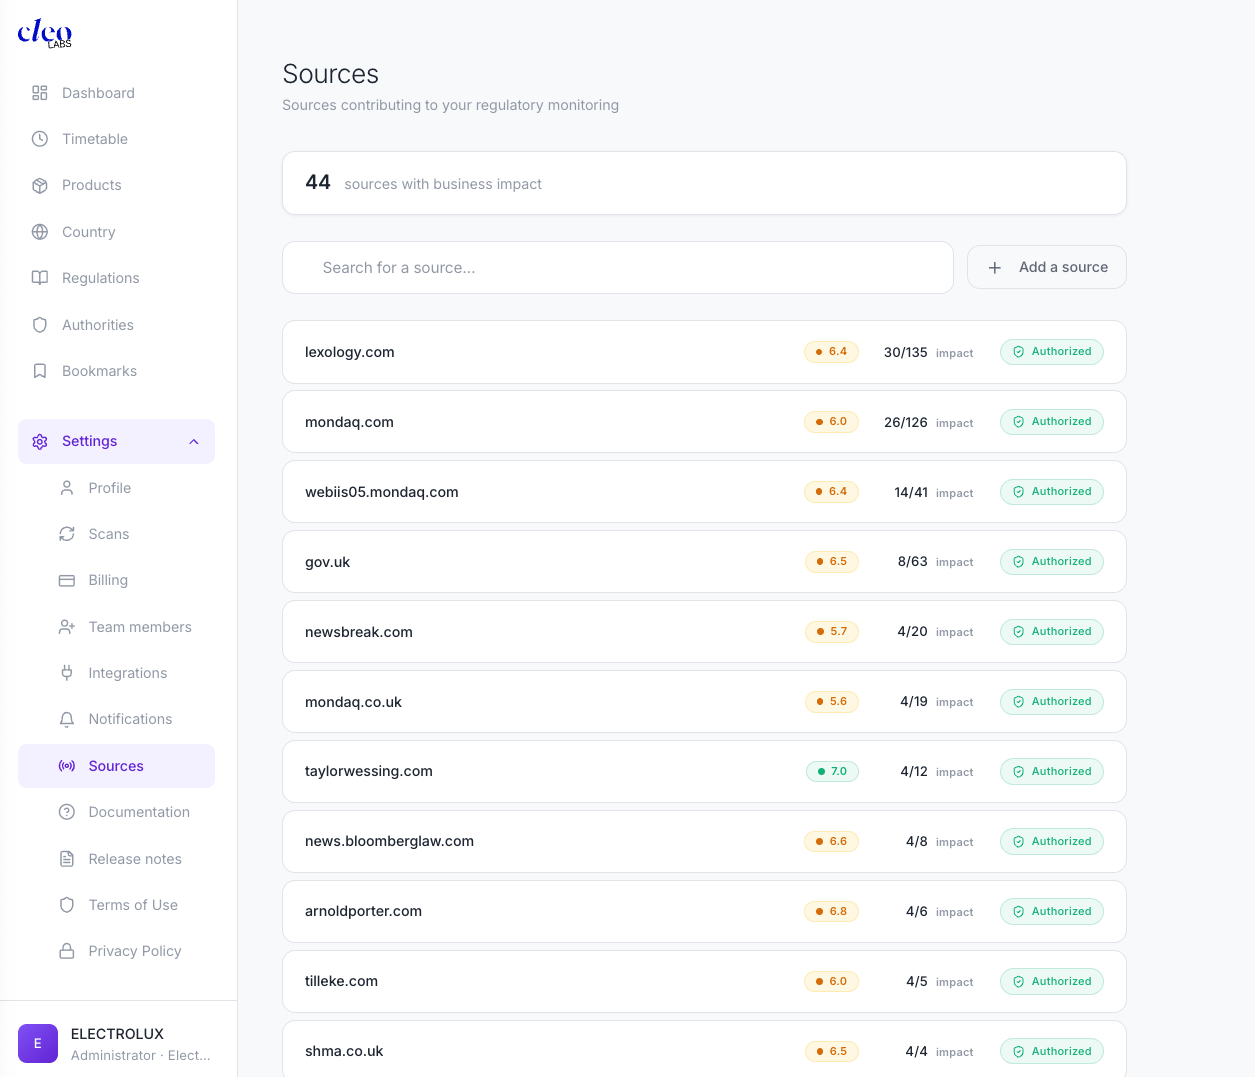Click the Team members add-user icon
This screenshot has width=1255, height=1077.
pos(67,627)
